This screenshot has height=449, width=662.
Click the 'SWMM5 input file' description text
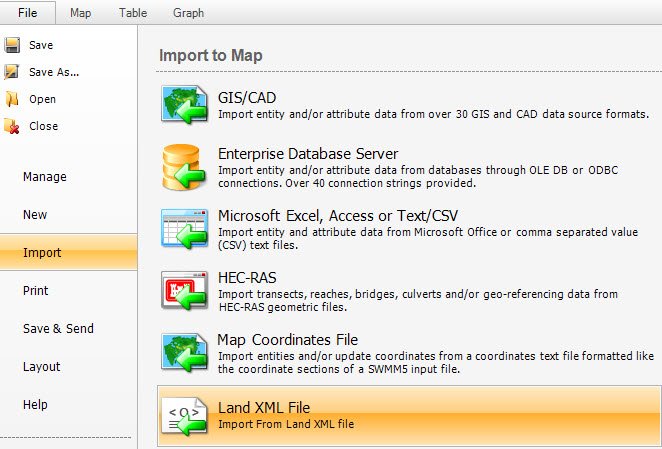point(414,369)
